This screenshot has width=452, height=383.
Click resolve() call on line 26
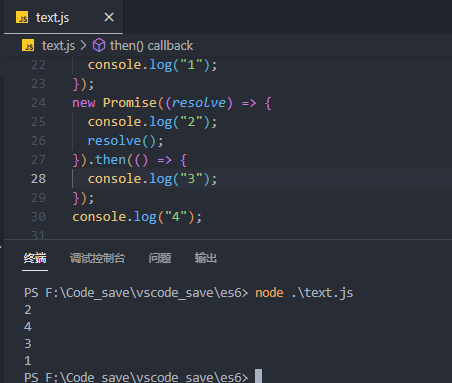[x=125, y=141]
